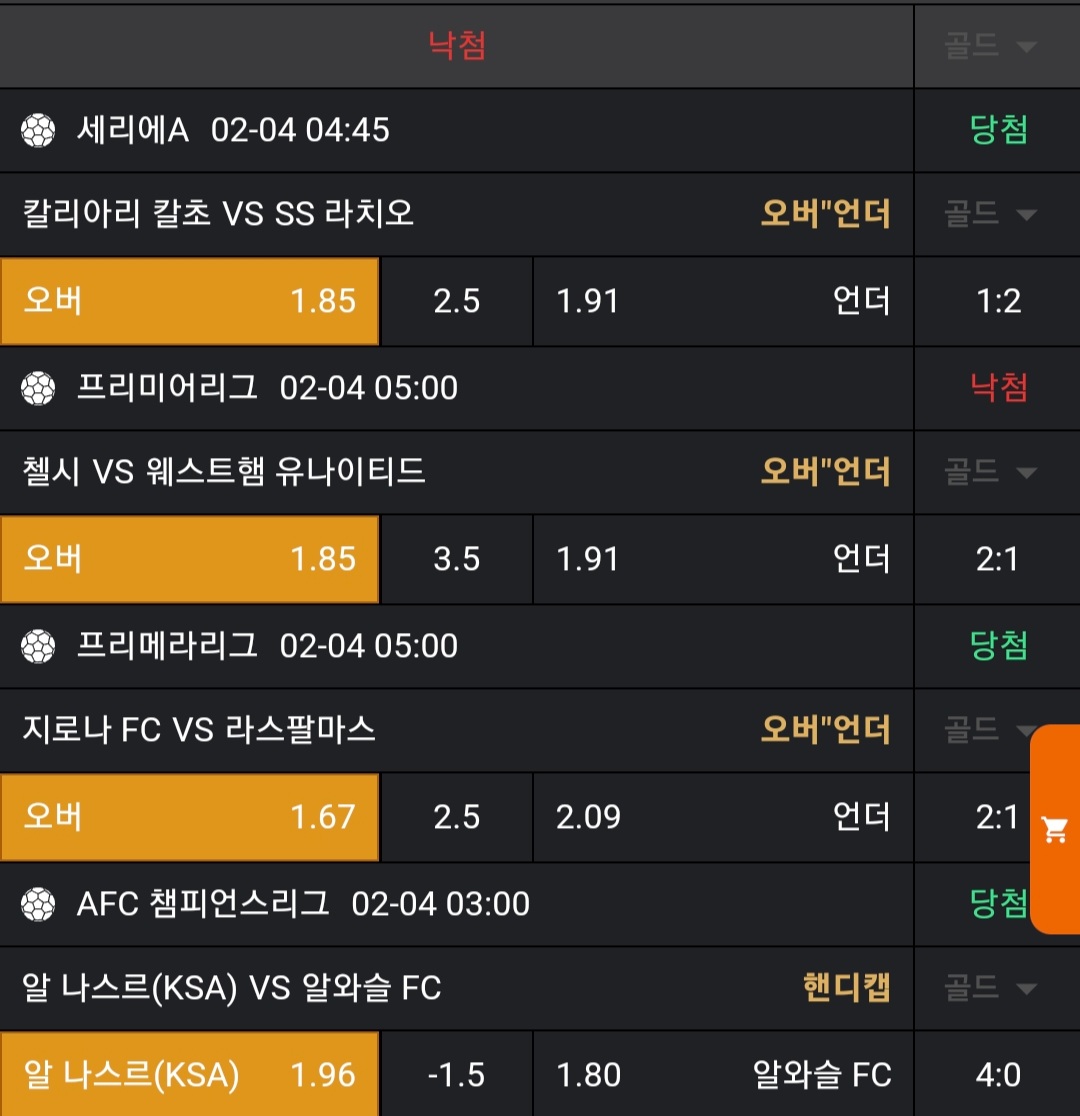The image size is (1080, 1116).
Task: Click the soccer ball icon beside AFC 챔피언스리그
Action: click(x=38, y=904)
